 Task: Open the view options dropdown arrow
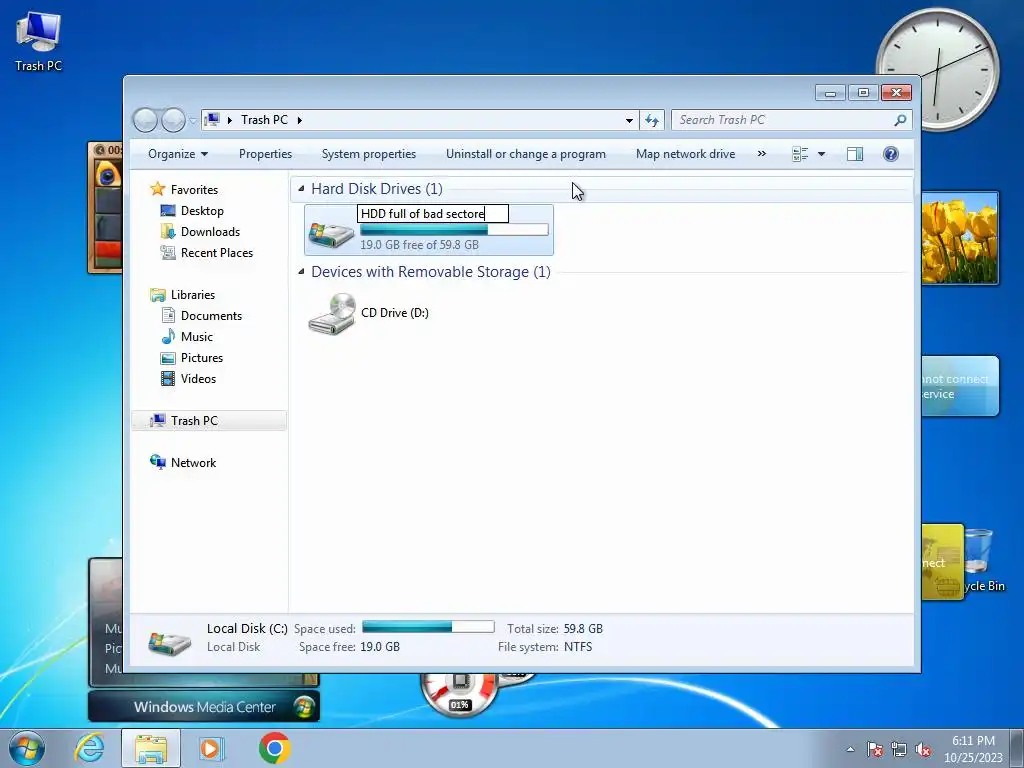pyautogui.click(x=822, y=154)
